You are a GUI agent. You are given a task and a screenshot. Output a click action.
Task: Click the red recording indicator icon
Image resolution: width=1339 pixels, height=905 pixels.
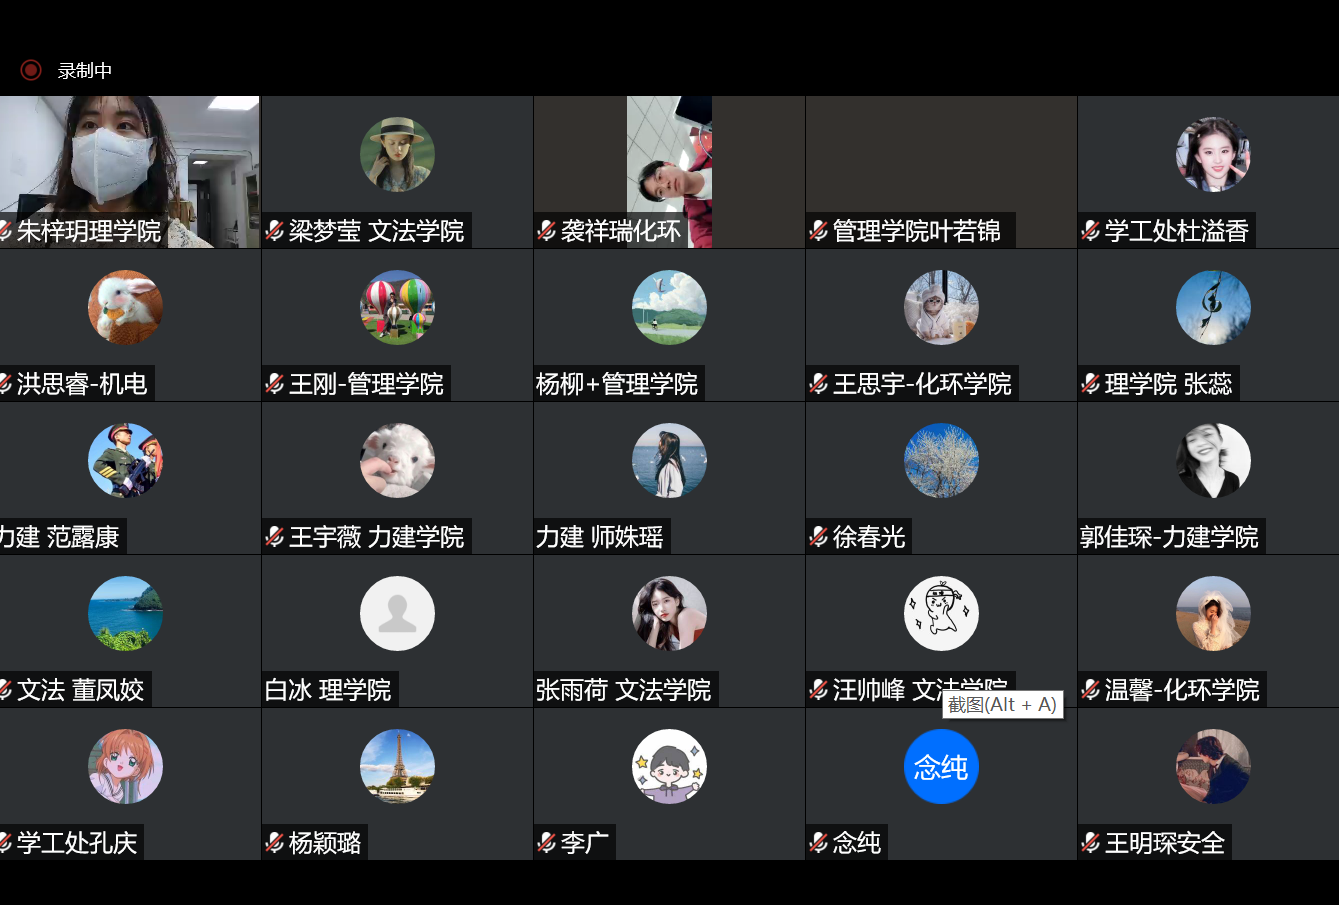pos(31,70)
